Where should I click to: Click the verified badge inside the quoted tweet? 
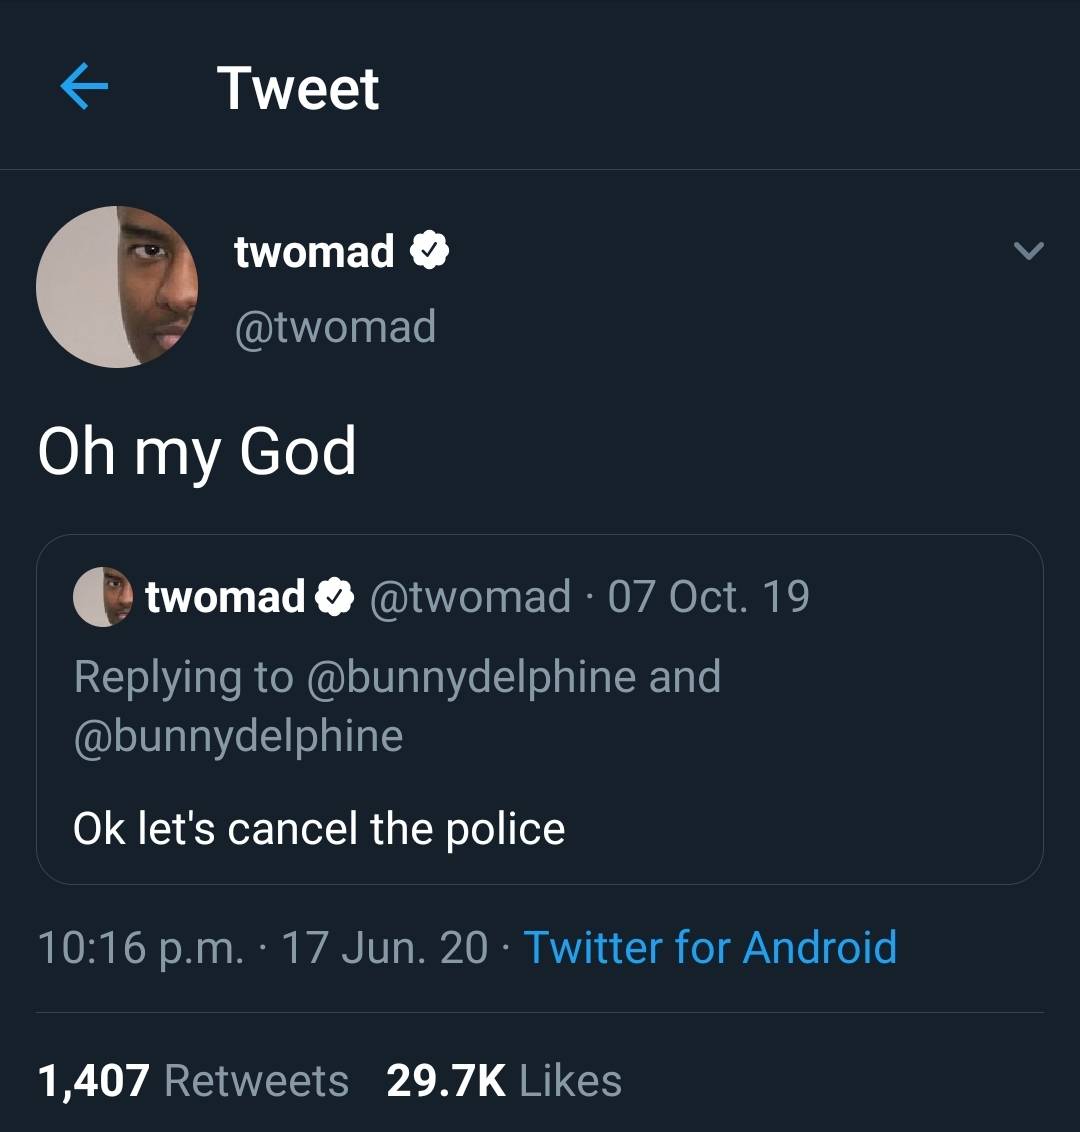(335, 597)
